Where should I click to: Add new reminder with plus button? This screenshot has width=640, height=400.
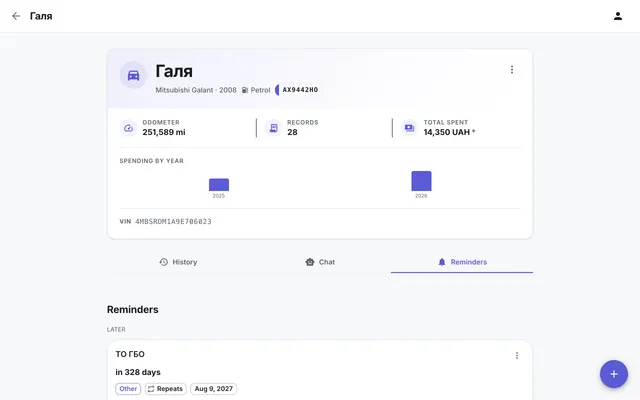click(613, 374)
